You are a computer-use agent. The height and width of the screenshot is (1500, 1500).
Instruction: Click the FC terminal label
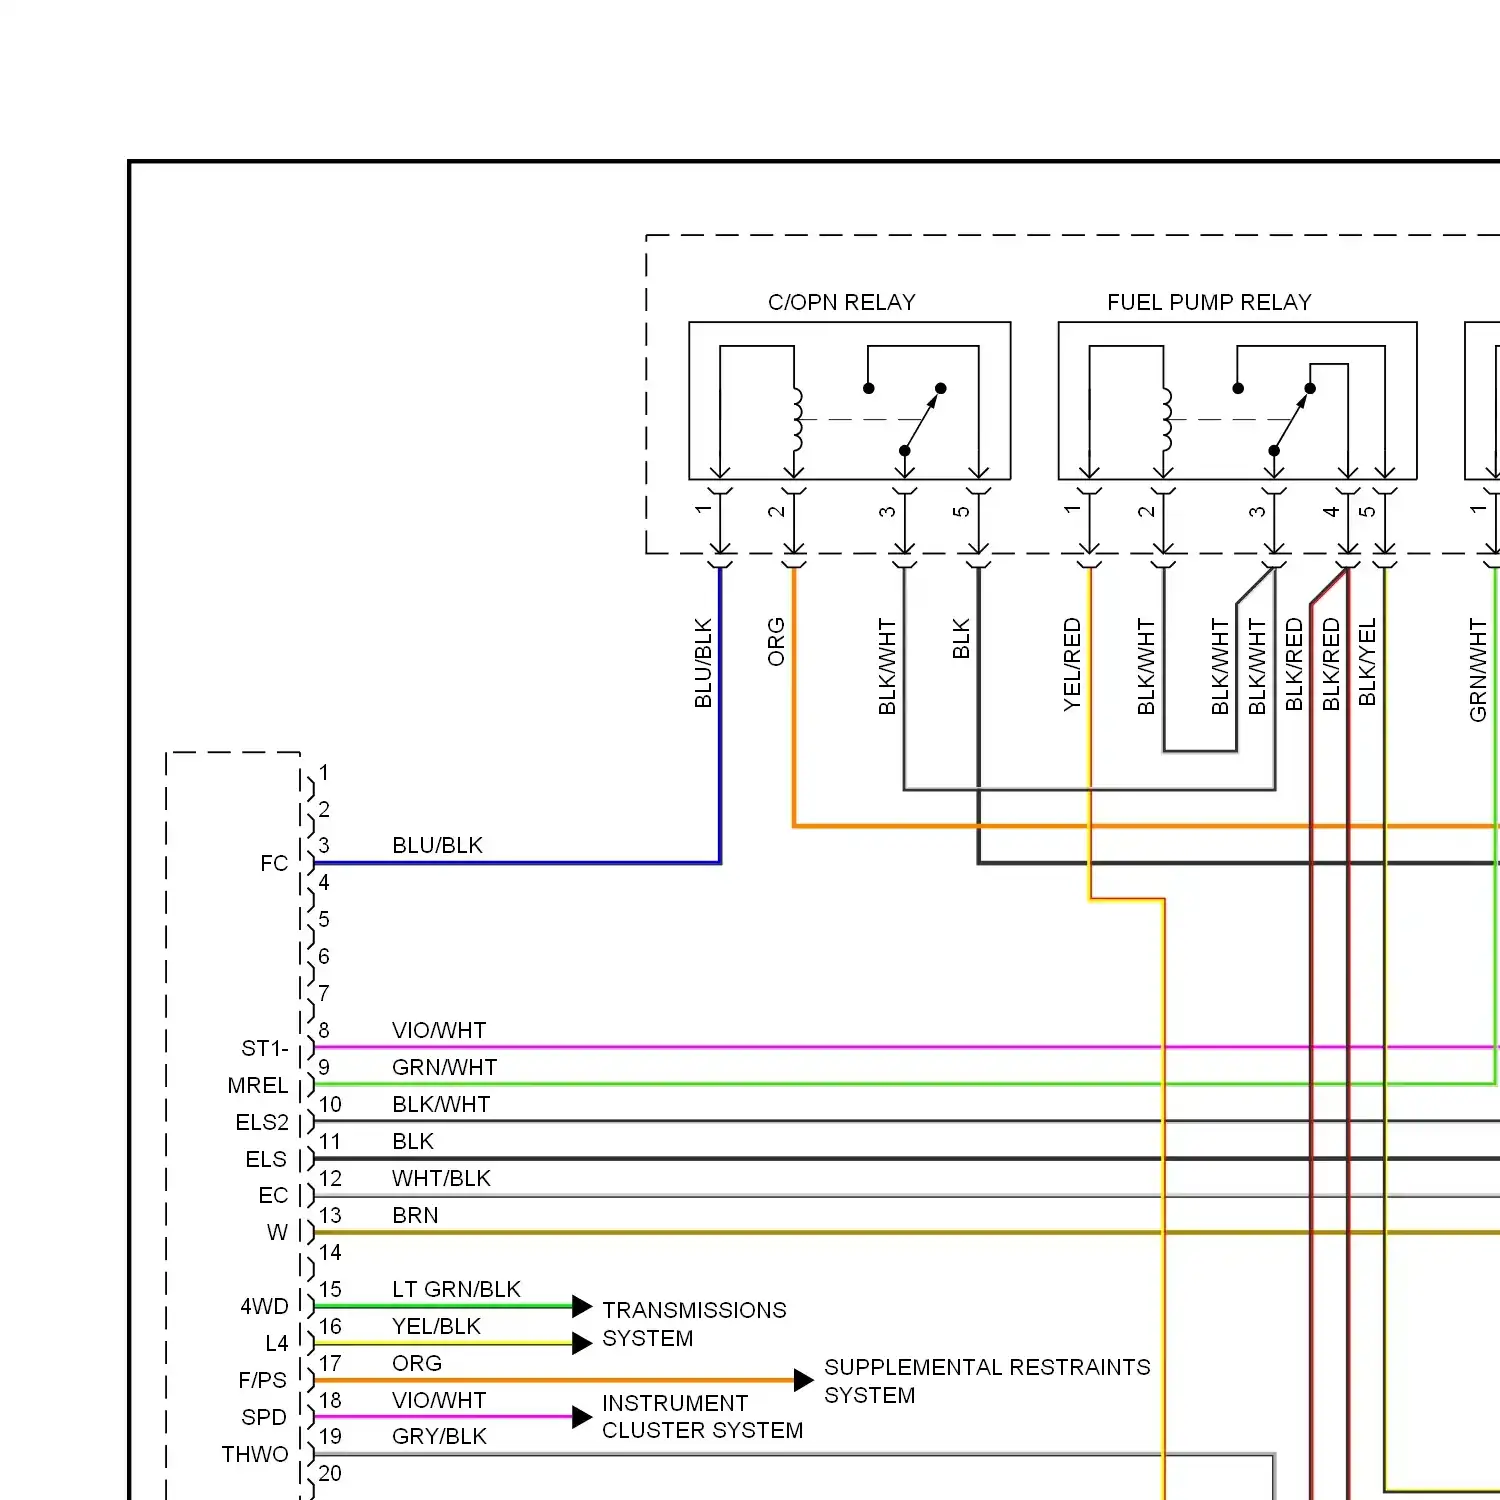(274, 863)
